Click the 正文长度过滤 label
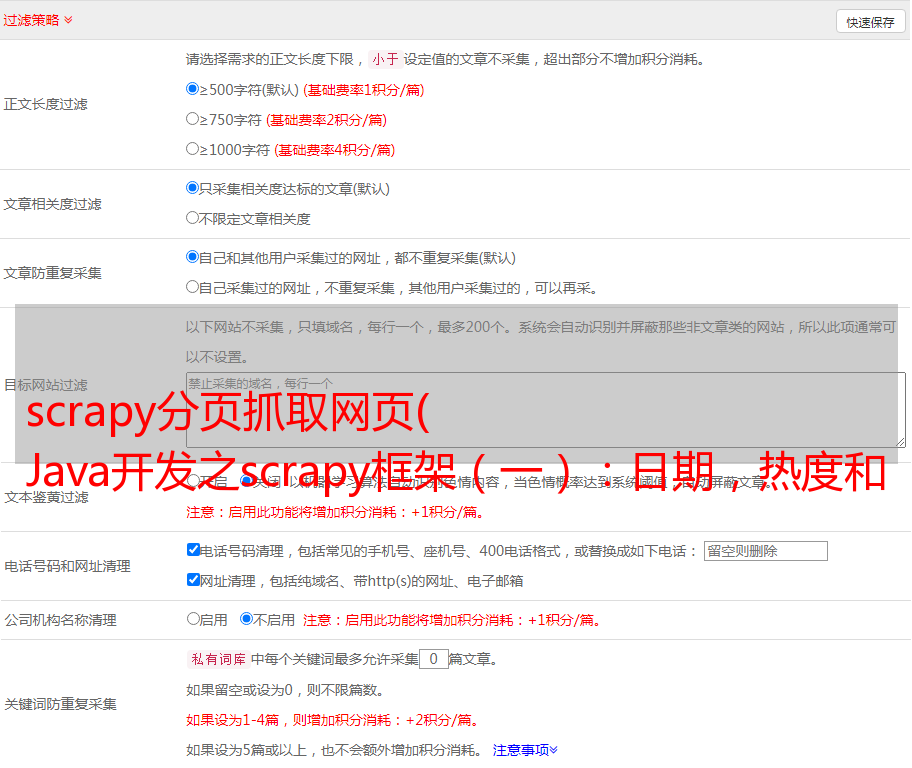912x768 pixels. (46, 105)
